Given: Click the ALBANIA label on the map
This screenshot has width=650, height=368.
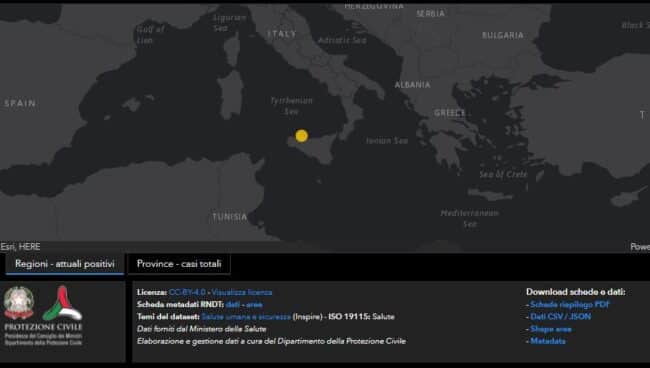Looking at the screenshot, I should point(412,85).
